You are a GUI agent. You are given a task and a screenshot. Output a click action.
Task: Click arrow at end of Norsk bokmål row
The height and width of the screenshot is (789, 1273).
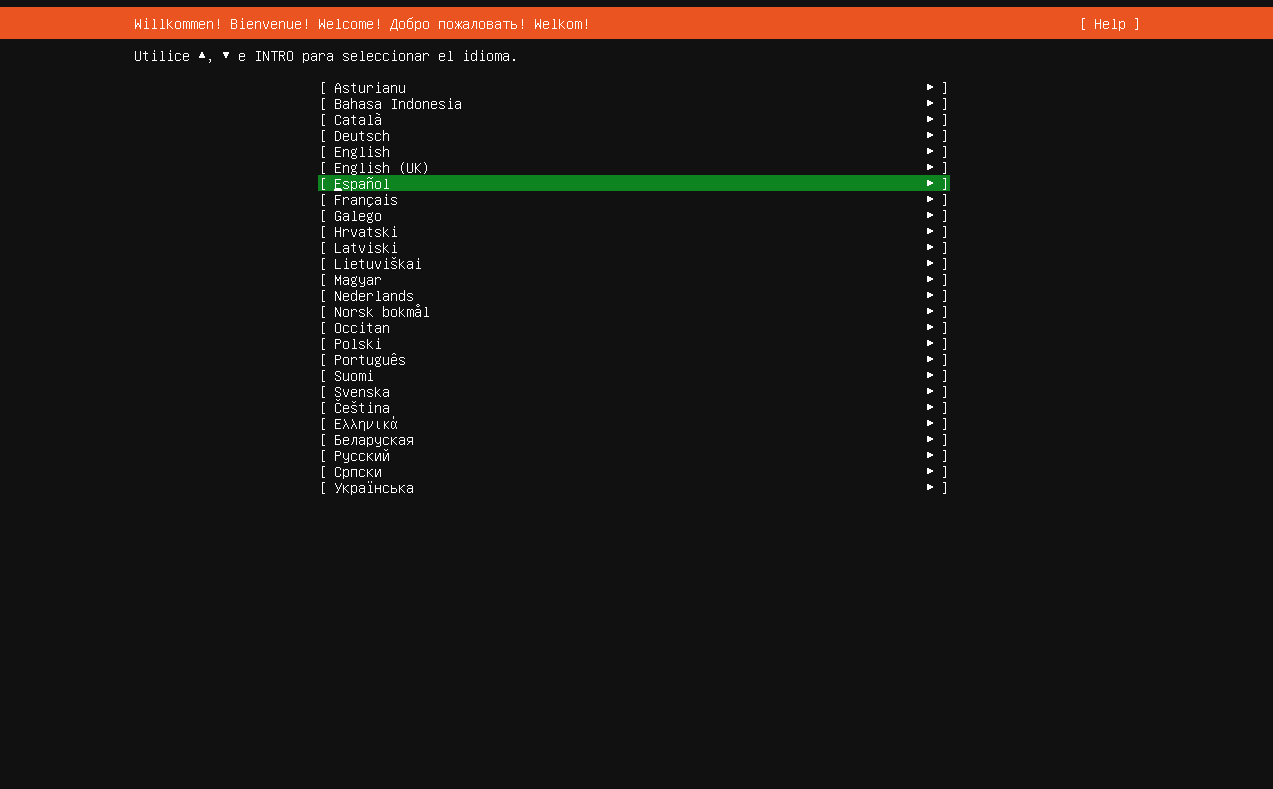pyautogui.click(x=930, y=311)
